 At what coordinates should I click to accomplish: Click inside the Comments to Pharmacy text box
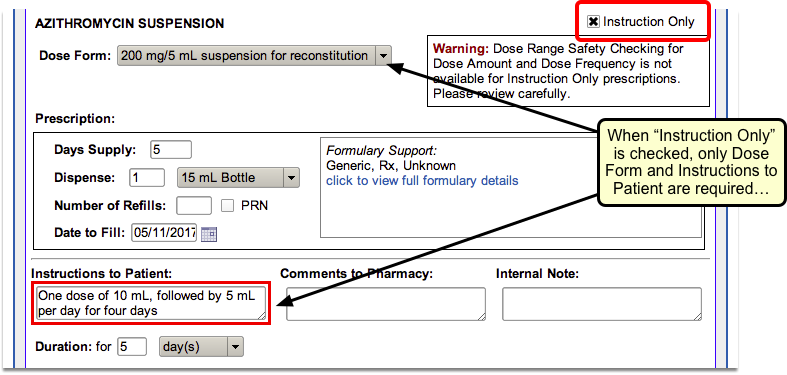[x=386, y=304]
